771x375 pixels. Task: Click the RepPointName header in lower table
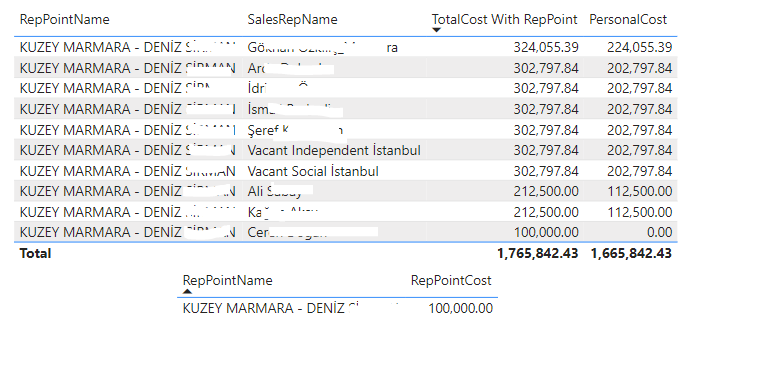227,281
